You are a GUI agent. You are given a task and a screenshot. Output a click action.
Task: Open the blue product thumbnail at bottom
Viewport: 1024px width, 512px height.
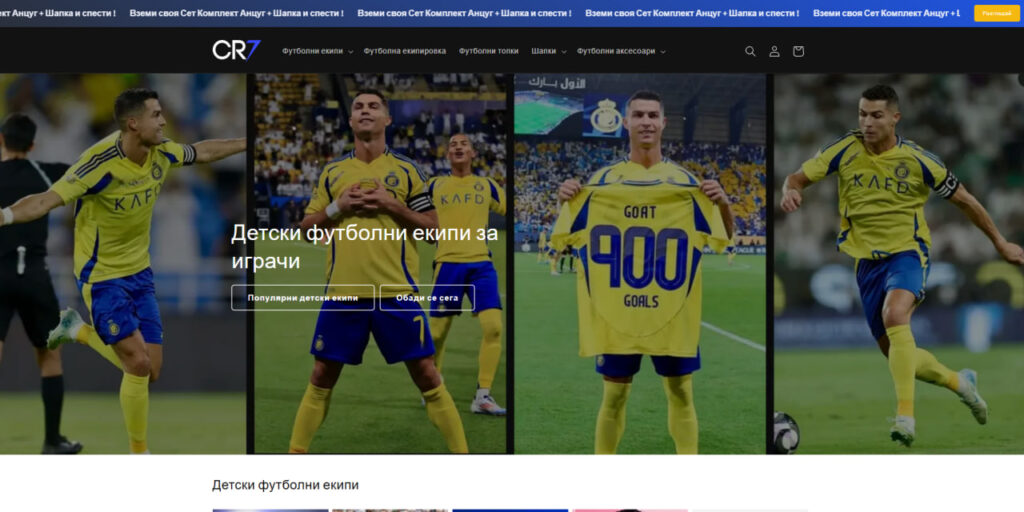coord(510,510)
